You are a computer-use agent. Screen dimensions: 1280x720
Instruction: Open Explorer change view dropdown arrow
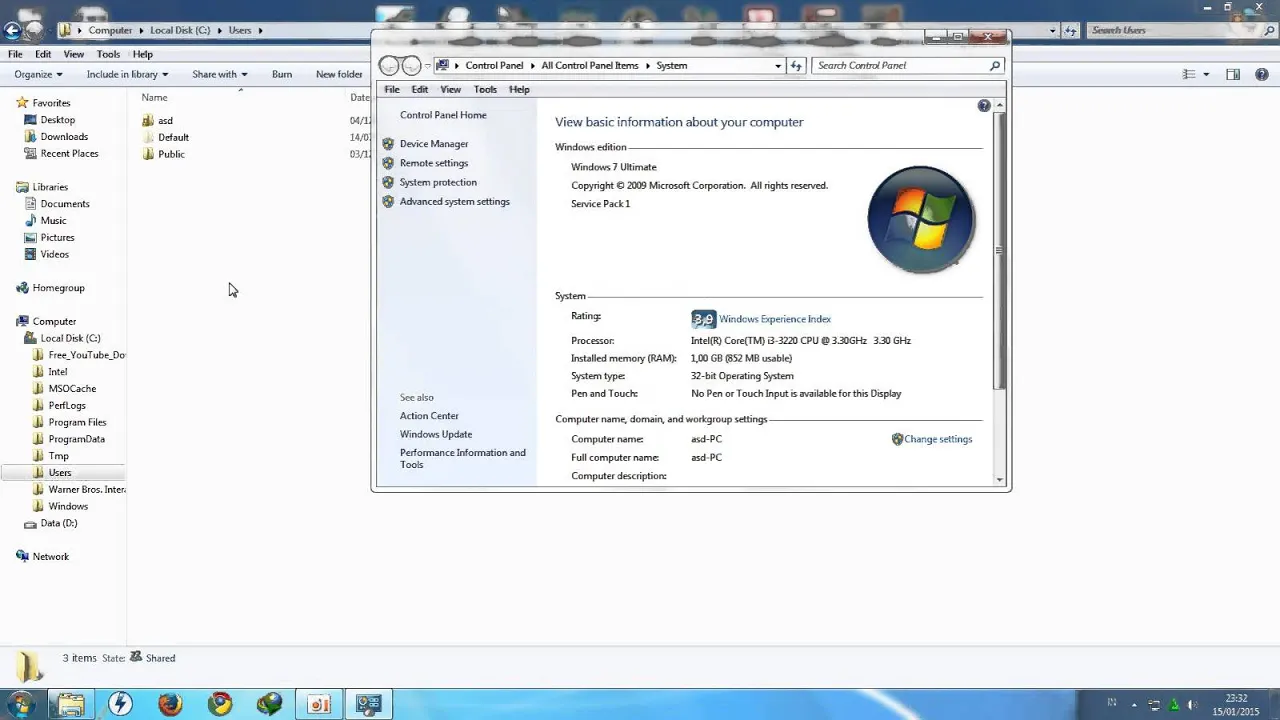(x=1206, y=74)
